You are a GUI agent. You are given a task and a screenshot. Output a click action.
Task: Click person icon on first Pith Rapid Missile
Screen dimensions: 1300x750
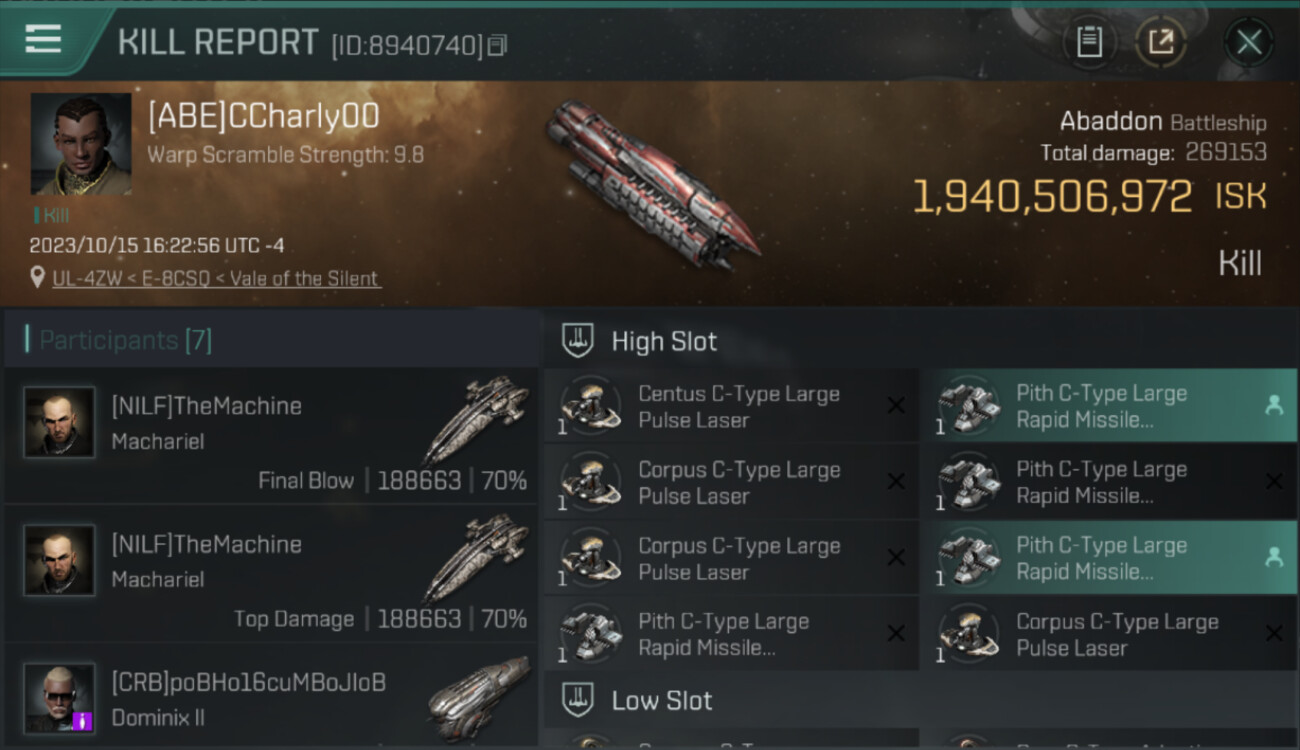click(x=1274, y=405)
